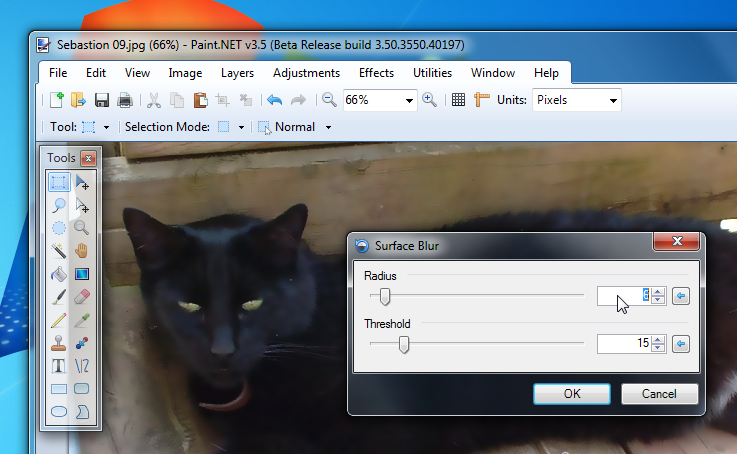Open the View menu

point(137,73)
